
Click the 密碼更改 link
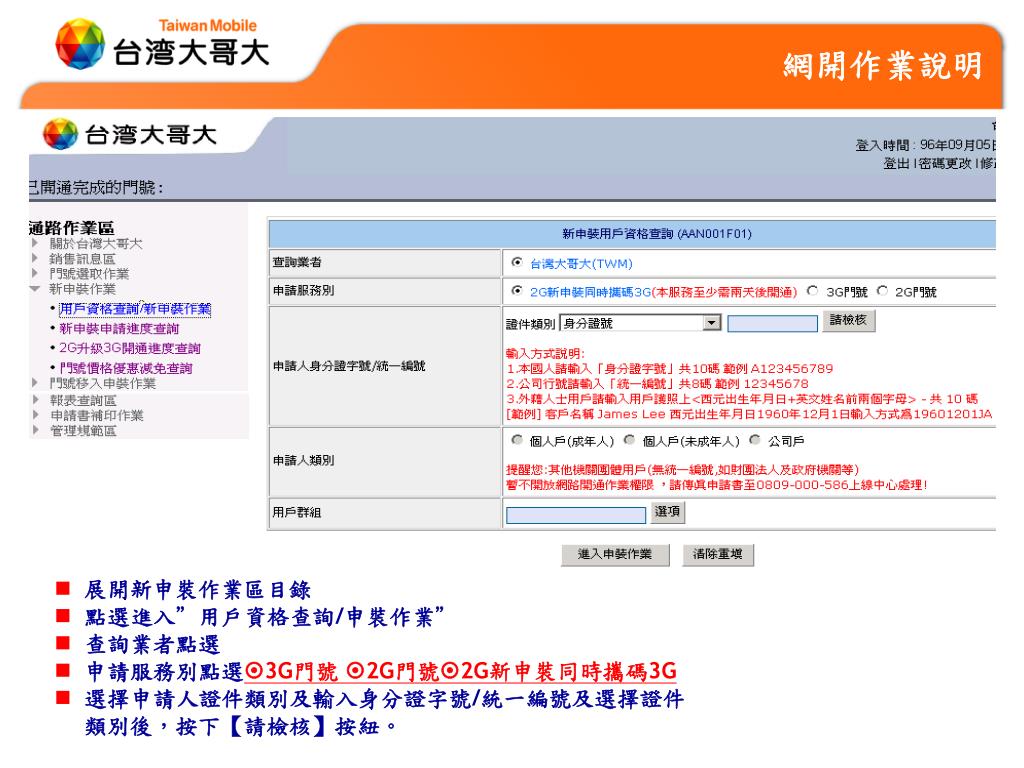(944, 164)
